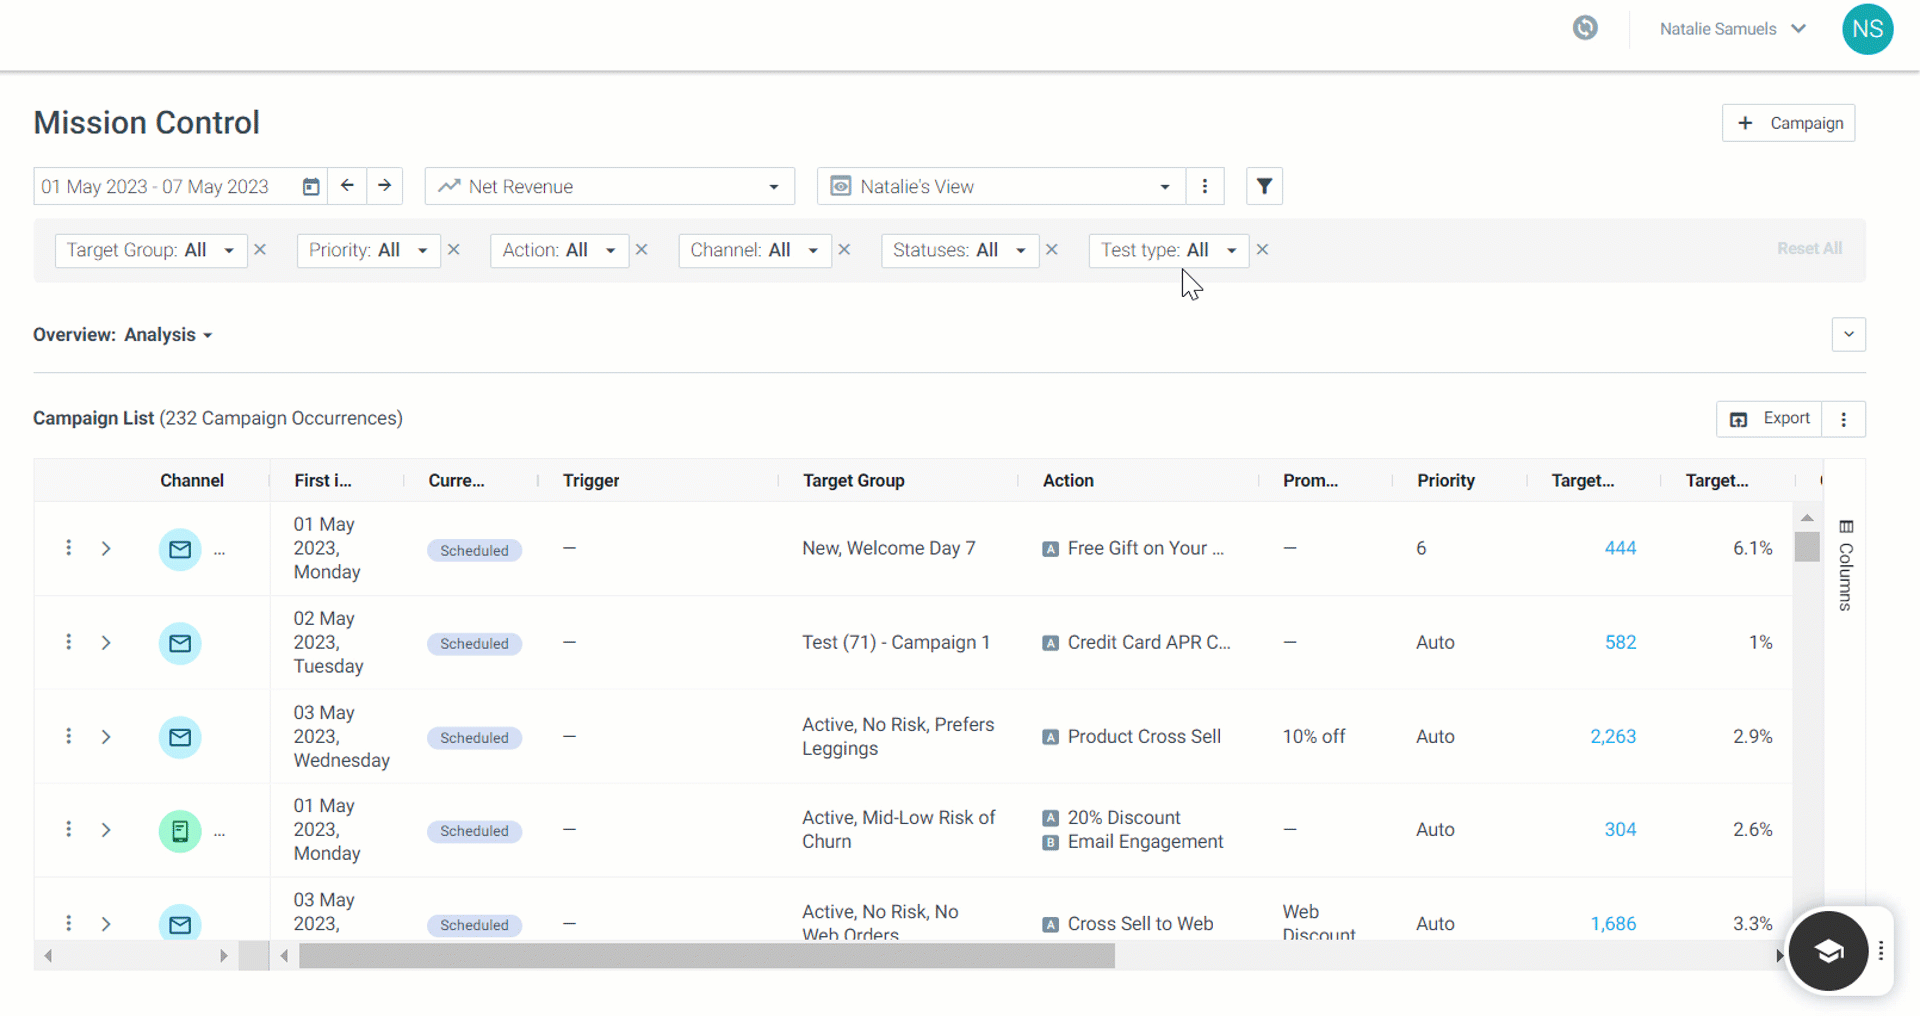Open target size link 444

click(1620, 548)
